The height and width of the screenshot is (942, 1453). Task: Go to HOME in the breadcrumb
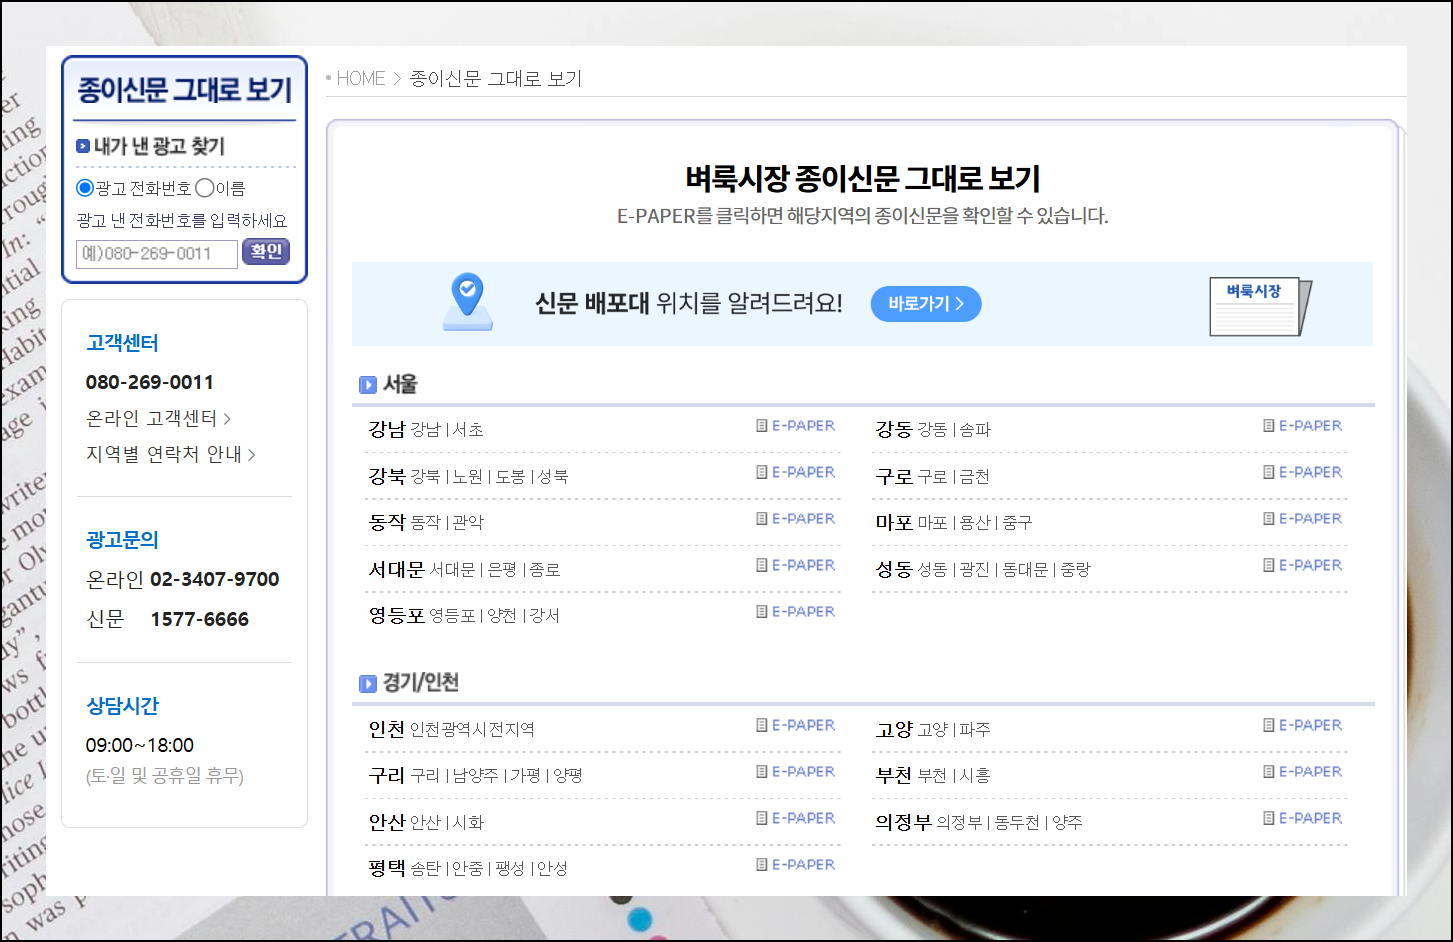click(x=360, y=78)
